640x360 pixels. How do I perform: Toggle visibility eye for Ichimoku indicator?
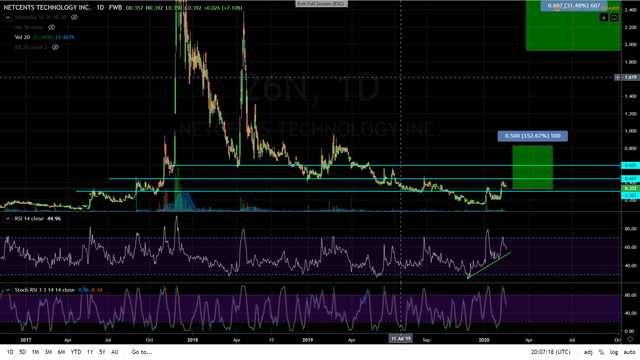click(x=74, y=18)
